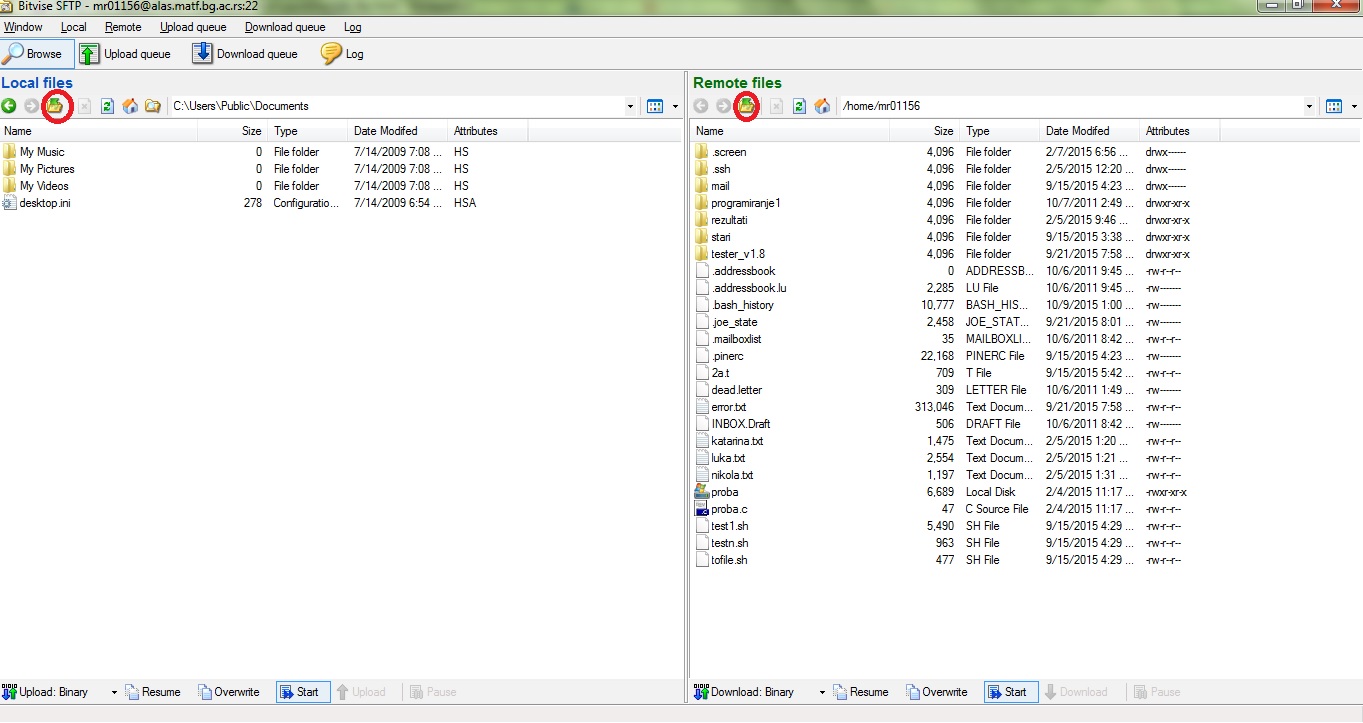Go to remote home directory
Viewport: 1363px width, 723px height.
822,106
